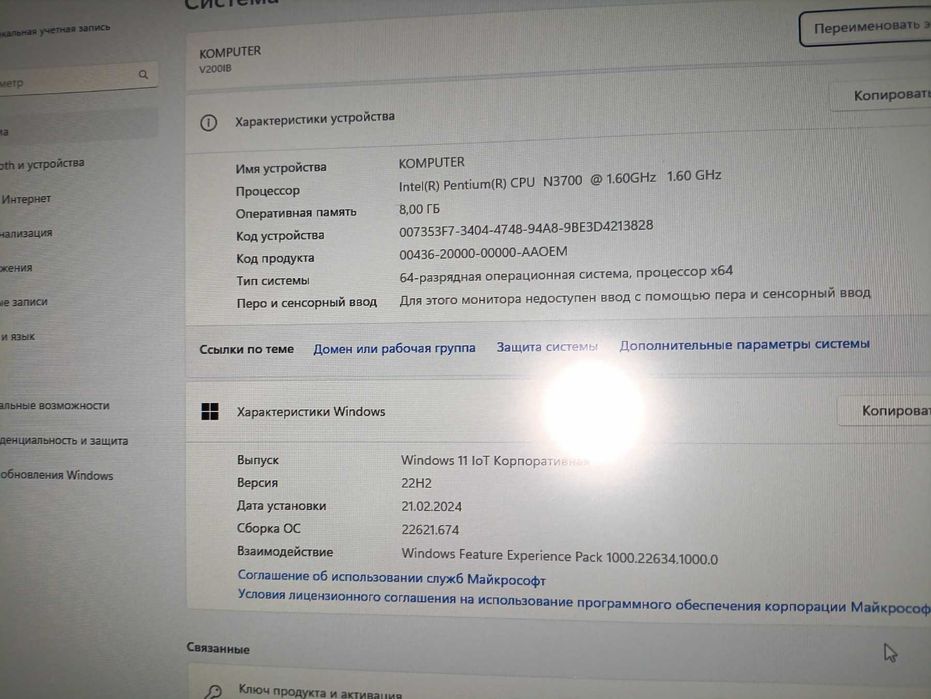
Task: Open Защита системы link
Action: (547, 347)
